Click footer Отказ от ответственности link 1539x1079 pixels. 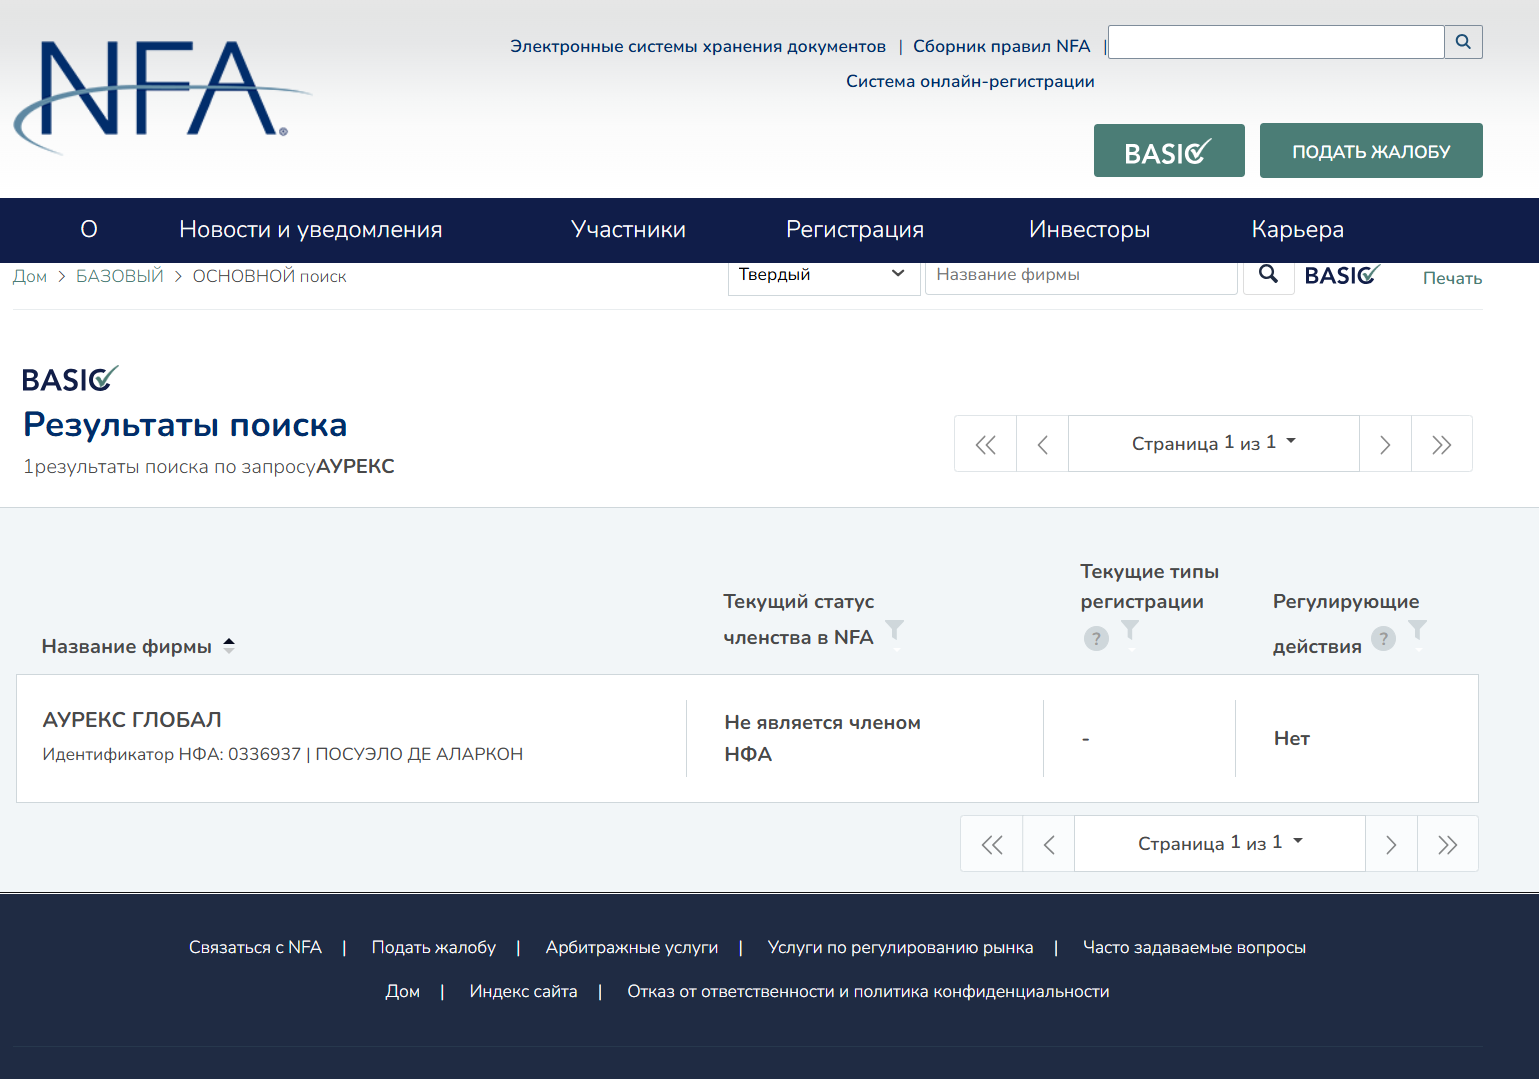tap(868, 991)
